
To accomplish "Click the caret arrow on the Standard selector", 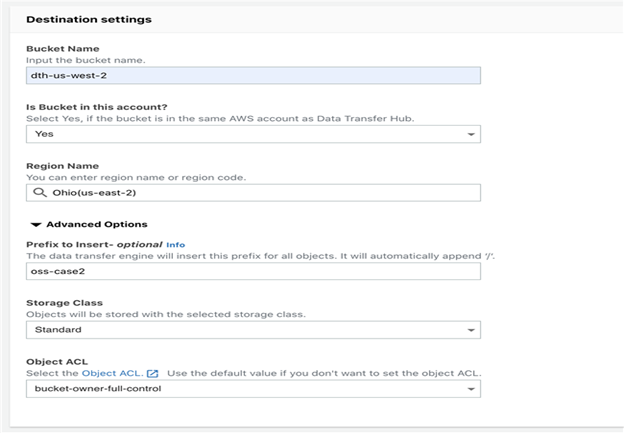I will [x=470, y=329].
